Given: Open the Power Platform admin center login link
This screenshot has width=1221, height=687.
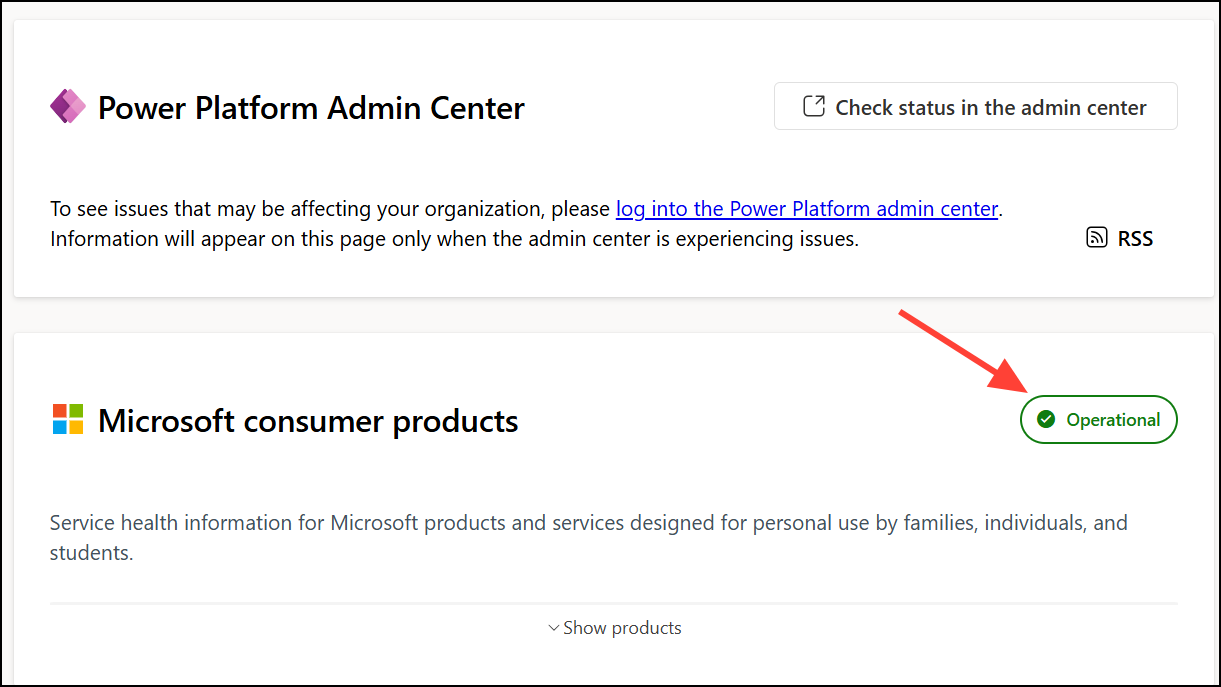Looking at the screenshot, I should [x=806, y=209].
